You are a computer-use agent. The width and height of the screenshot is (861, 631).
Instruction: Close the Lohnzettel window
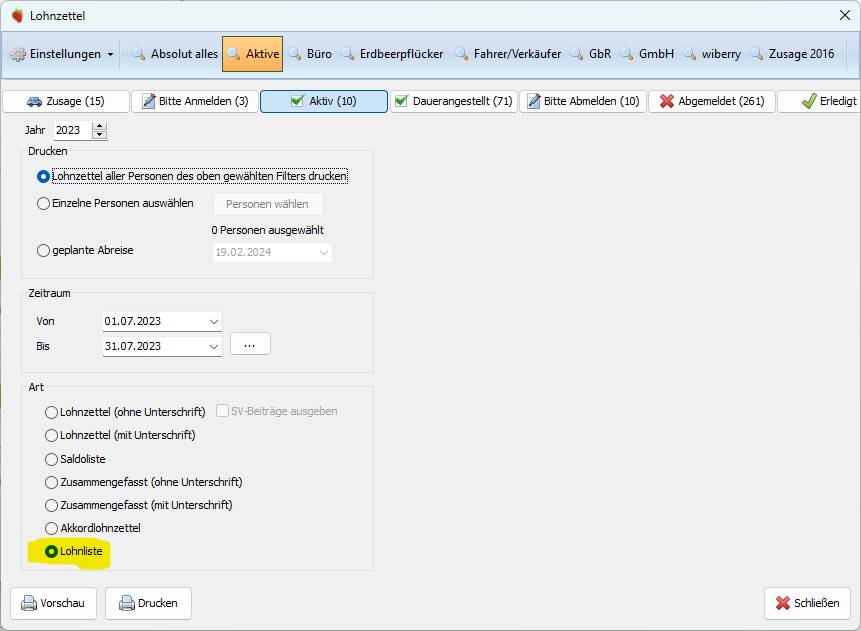[845, 15]
